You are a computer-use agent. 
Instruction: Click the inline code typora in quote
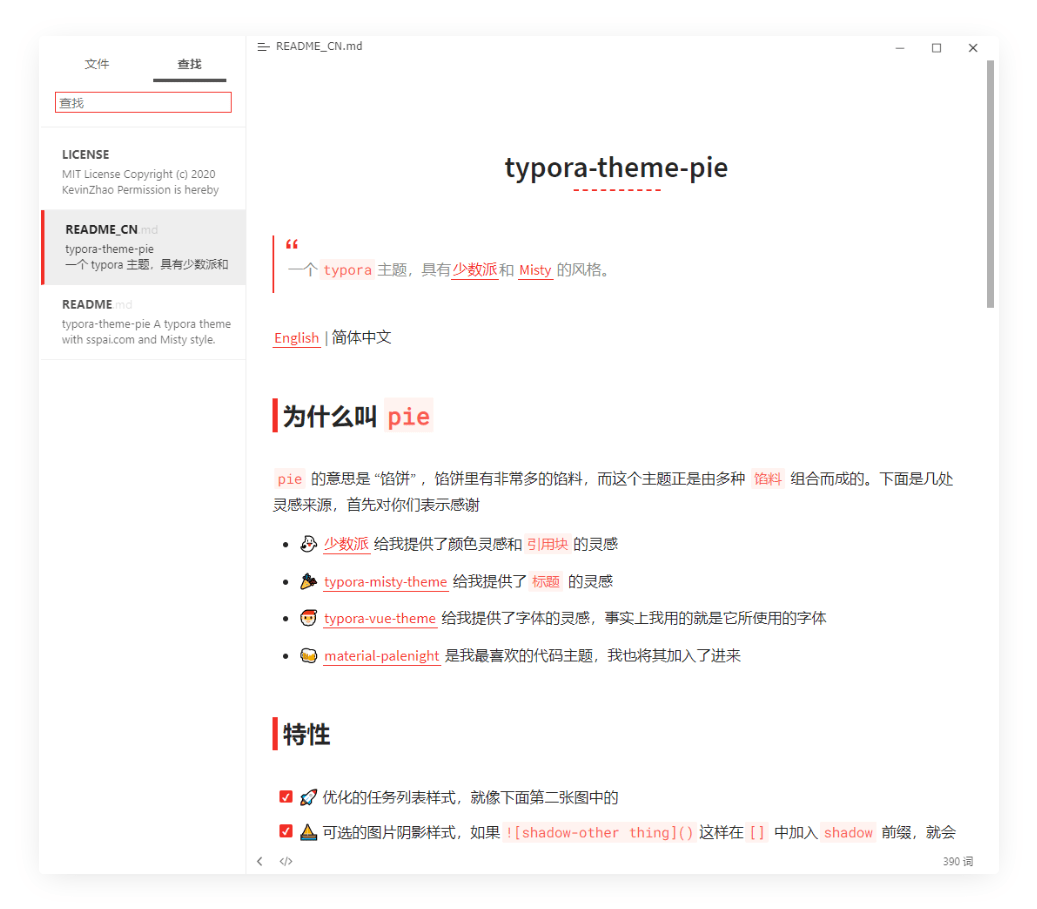(348, 270)
